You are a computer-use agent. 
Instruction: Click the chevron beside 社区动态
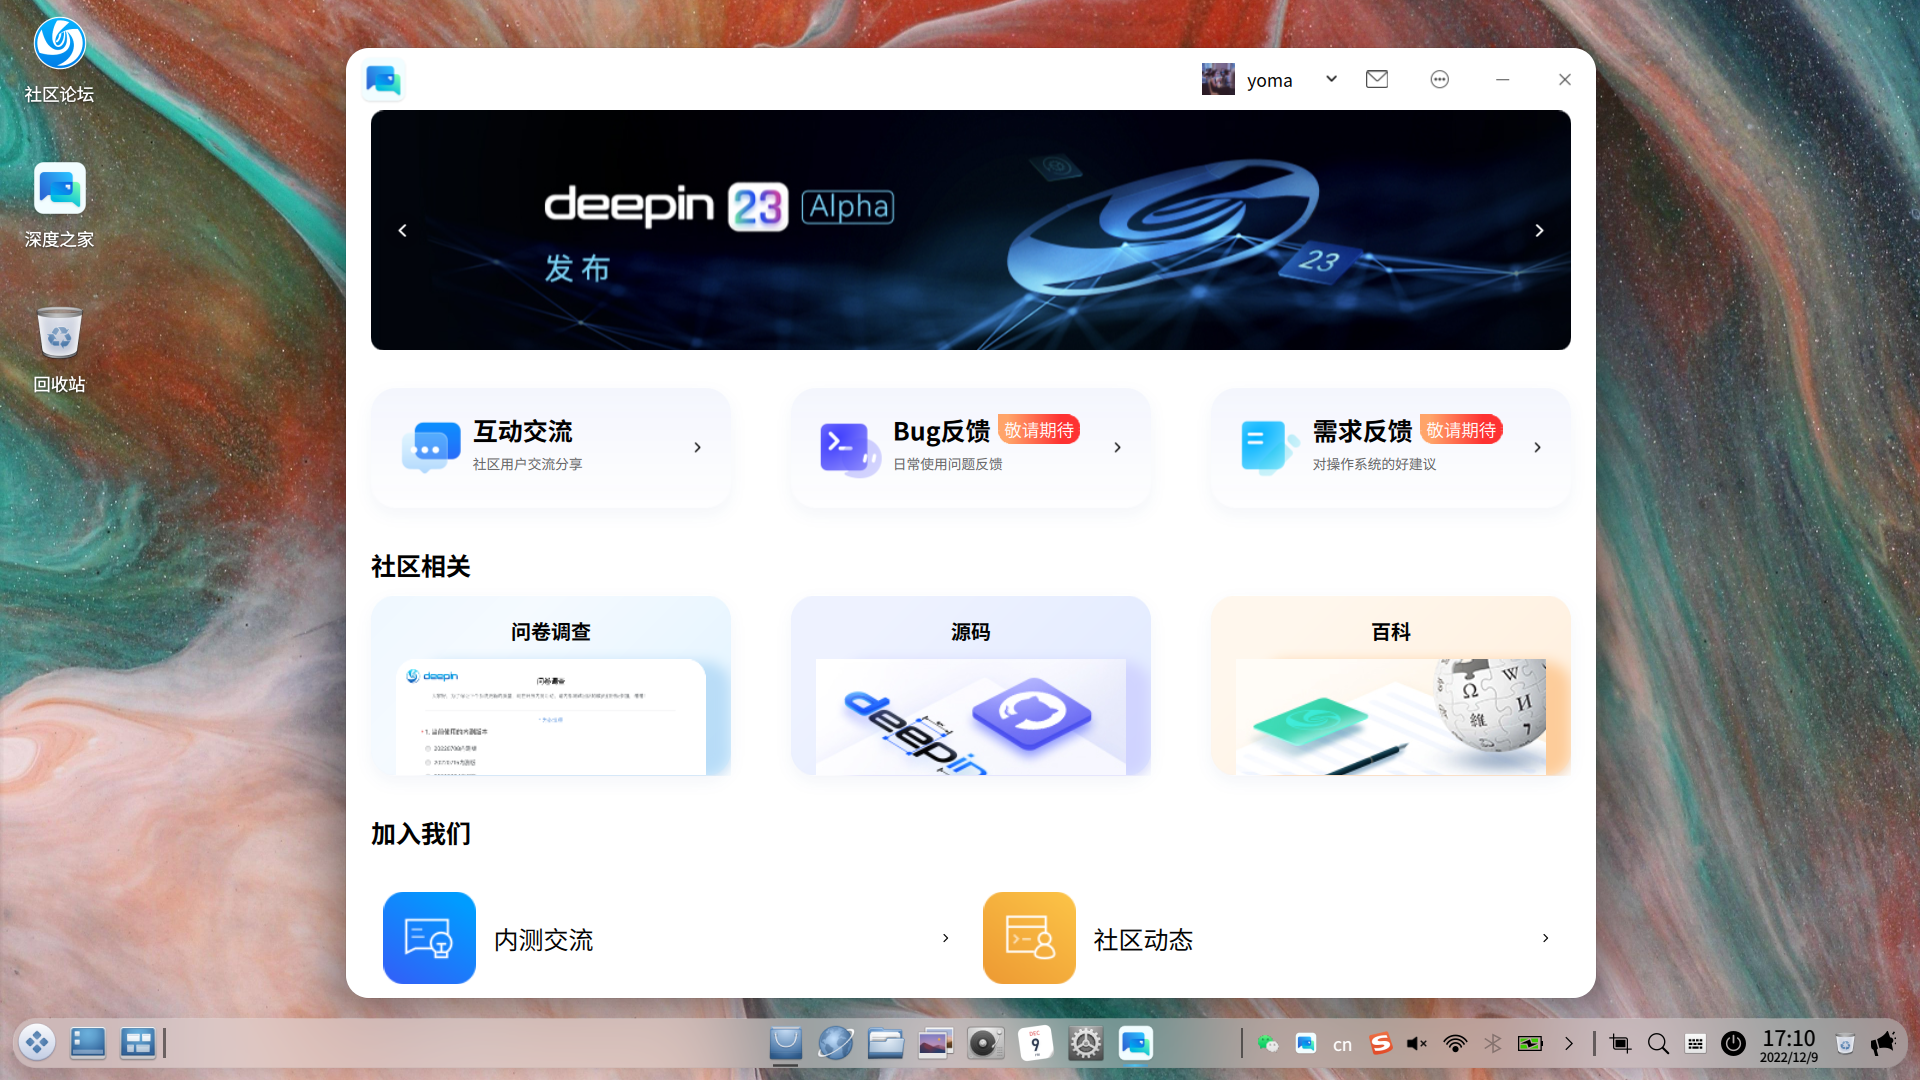click(x=1545, y=938)
